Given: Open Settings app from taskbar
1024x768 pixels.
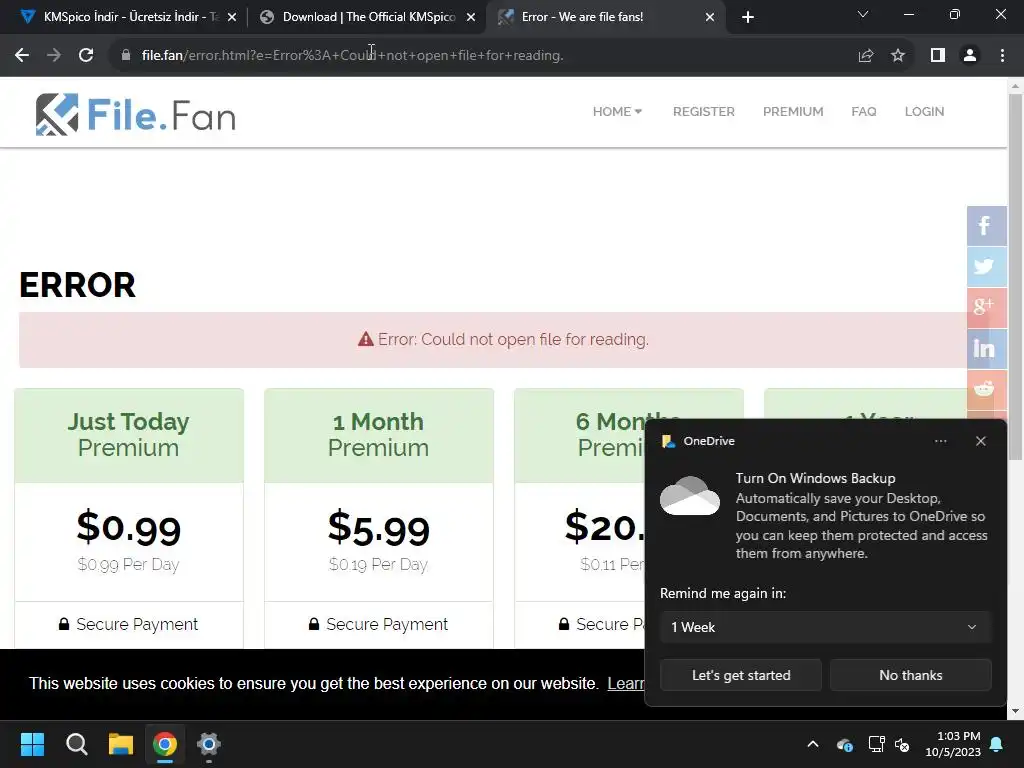Looking at the screenshot, I should coord(209,744).
